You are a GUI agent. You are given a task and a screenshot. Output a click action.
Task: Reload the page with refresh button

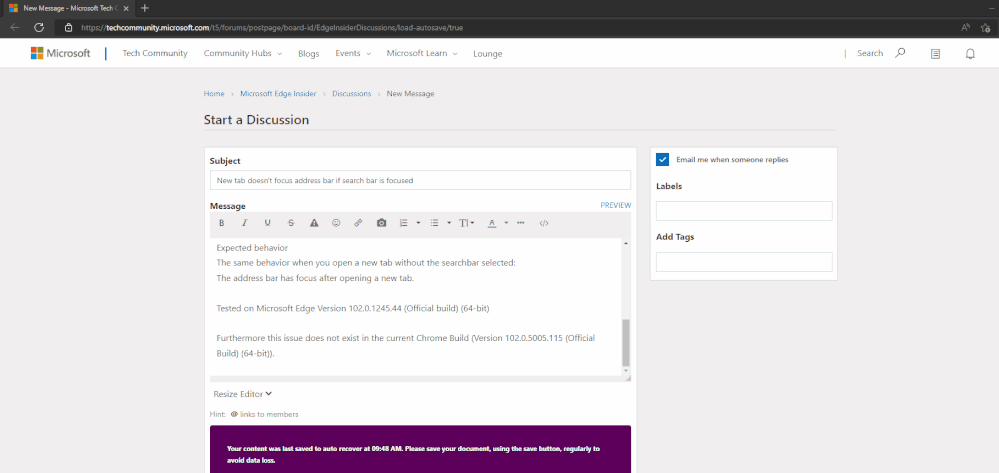[39, 27]
